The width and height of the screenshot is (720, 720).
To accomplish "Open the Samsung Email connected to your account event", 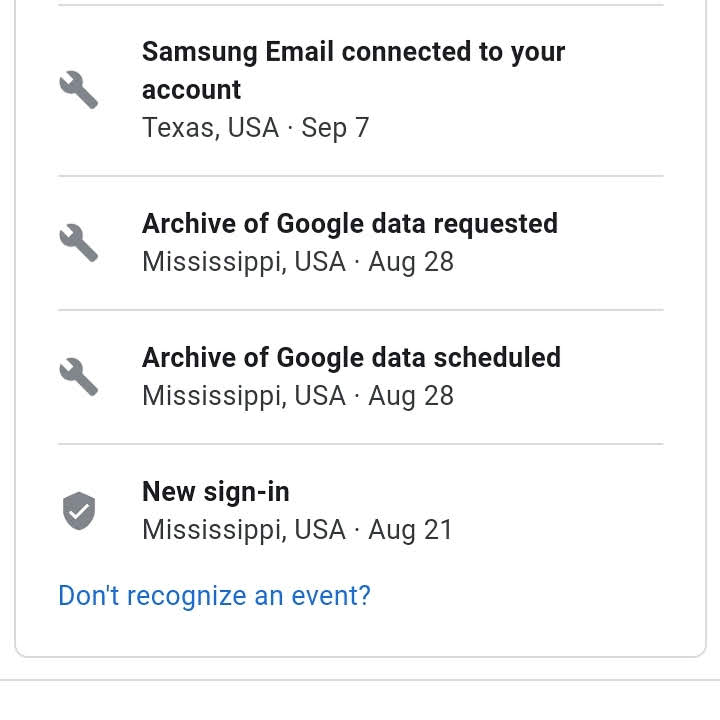I will click(x=361, y=90).
